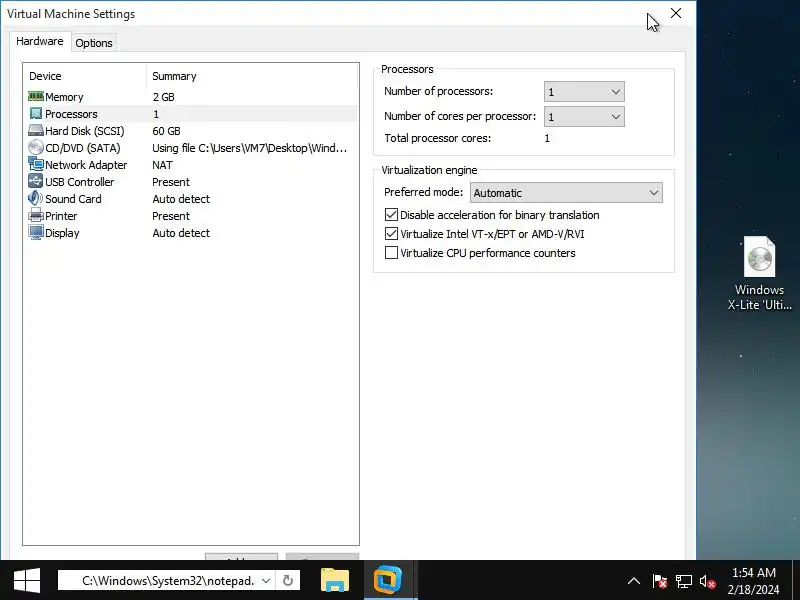
Task: Select the Sound Card row label
Action: 73,199
